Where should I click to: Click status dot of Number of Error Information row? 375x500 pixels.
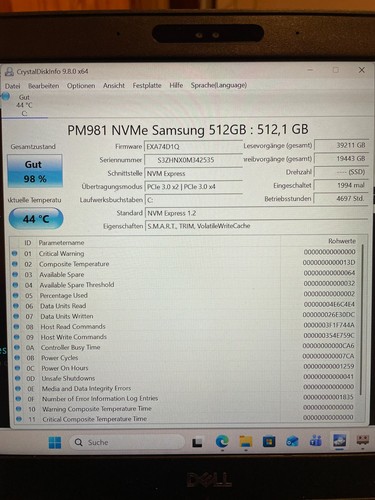click(x=18, y=399)
